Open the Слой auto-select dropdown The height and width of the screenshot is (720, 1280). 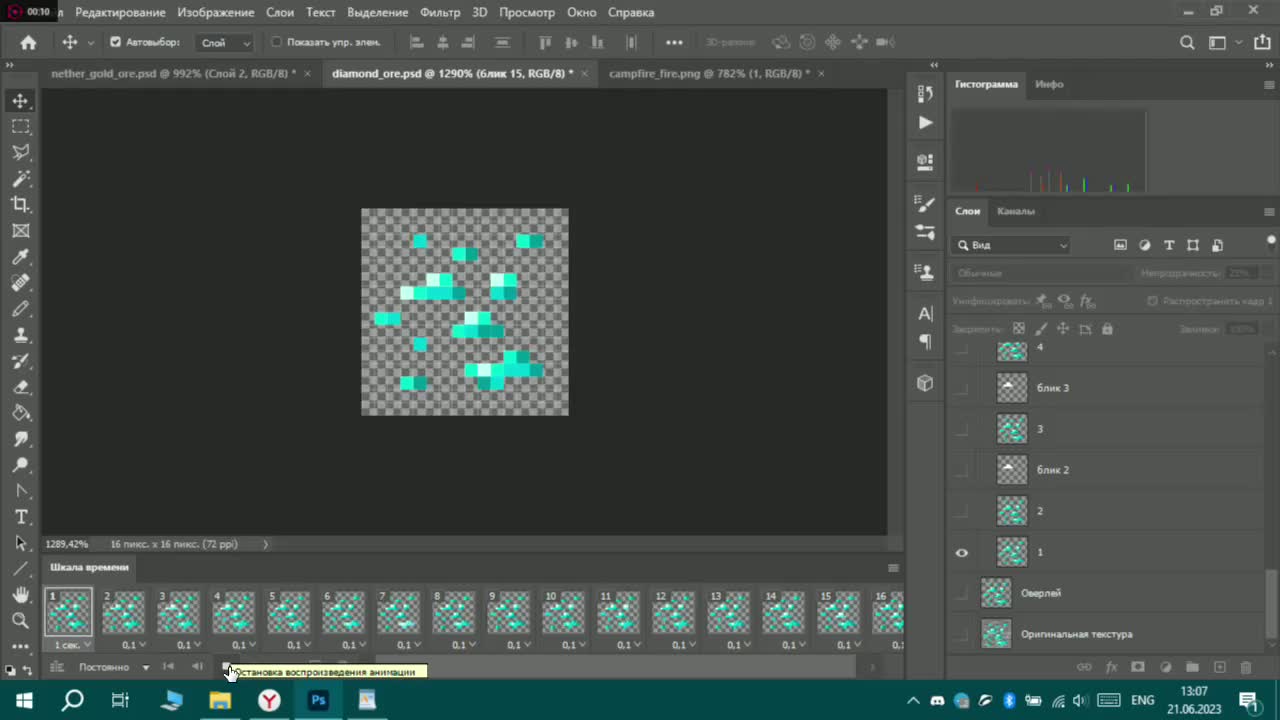(225, 43)
